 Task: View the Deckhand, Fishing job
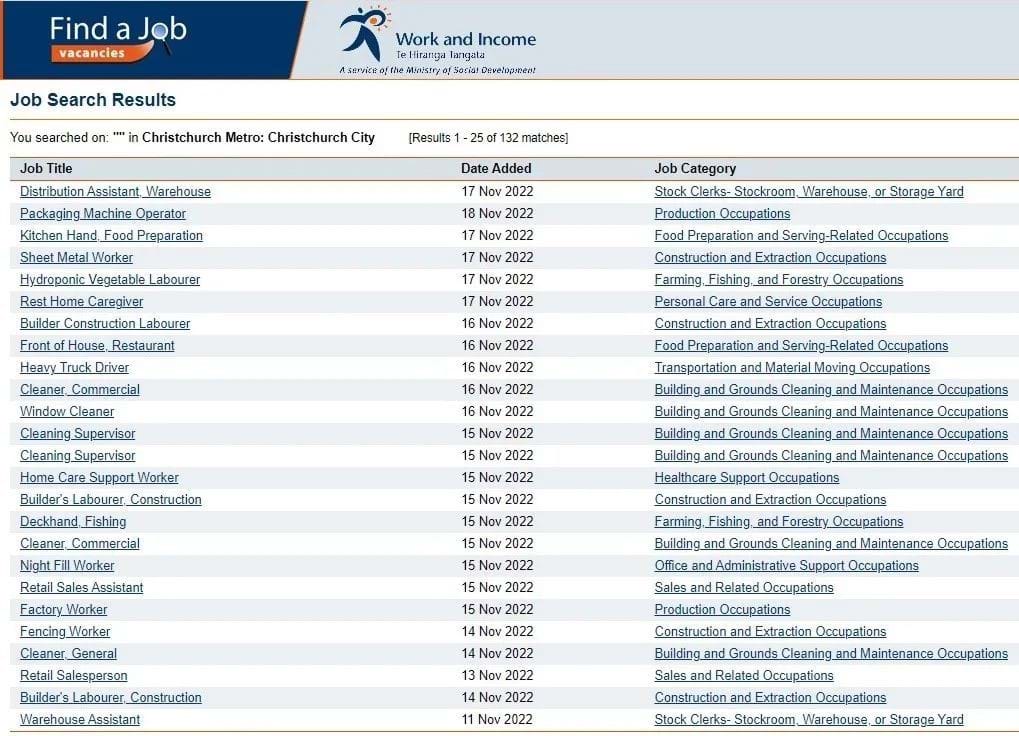pyautogui.click(x=73, y=522)
